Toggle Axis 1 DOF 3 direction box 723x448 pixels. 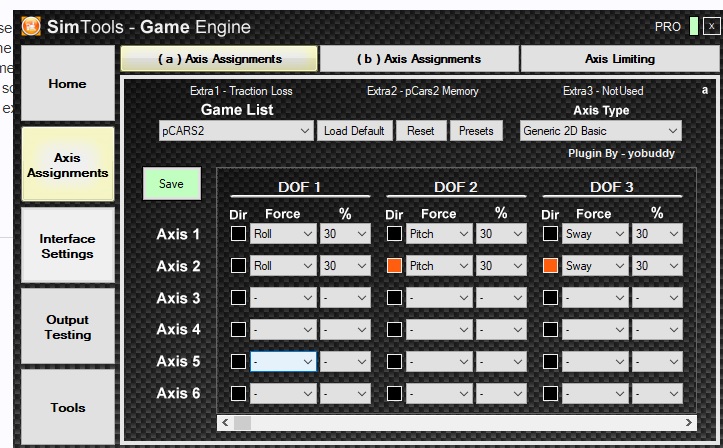pos(551,234)
